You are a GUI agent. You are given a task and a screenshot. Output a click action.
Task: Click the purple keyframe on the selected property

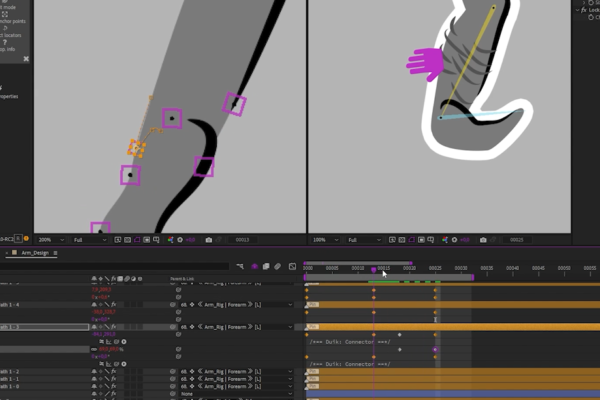(435, 350)
